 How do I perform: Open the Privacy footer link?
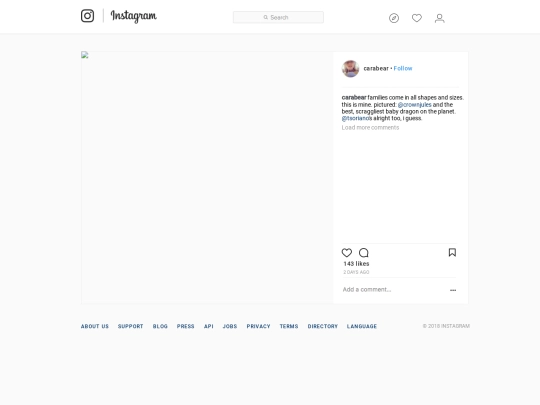tap(258, 326)
